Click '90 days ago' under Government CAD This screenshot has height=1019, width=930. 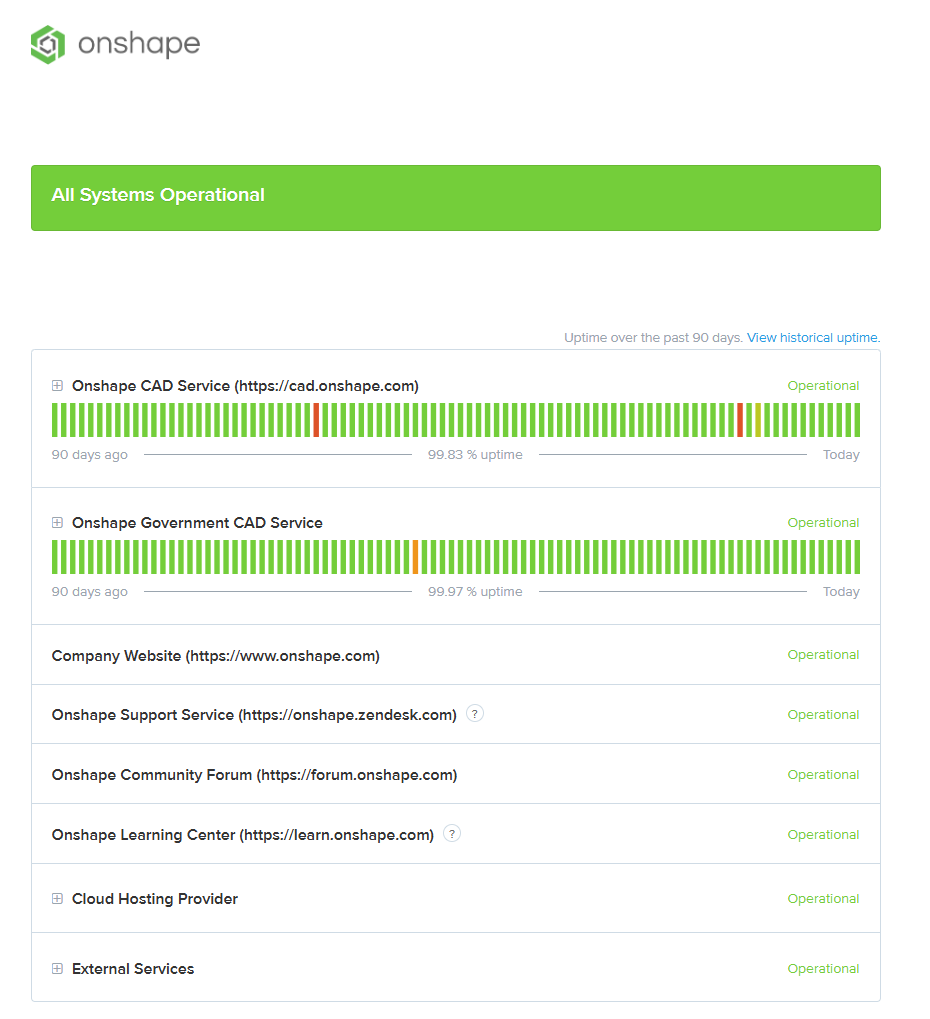(x=90, y=592)
